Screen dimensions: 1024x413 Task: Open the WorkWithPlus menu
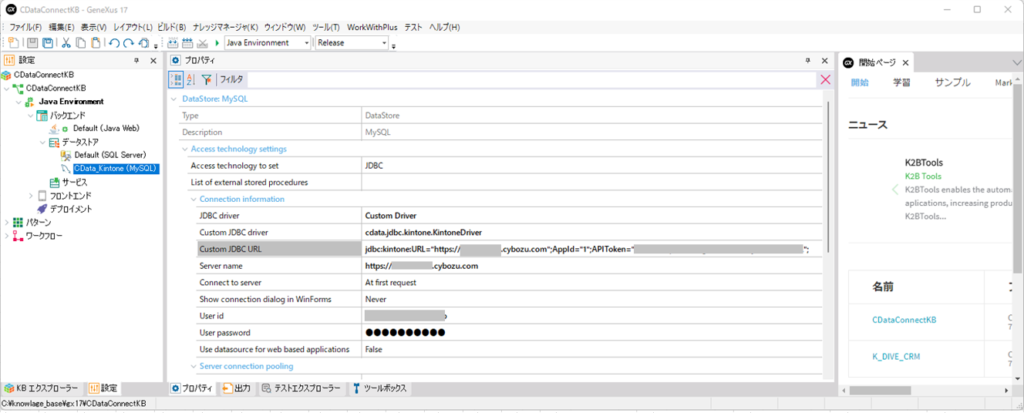click(x=372, y=27)
